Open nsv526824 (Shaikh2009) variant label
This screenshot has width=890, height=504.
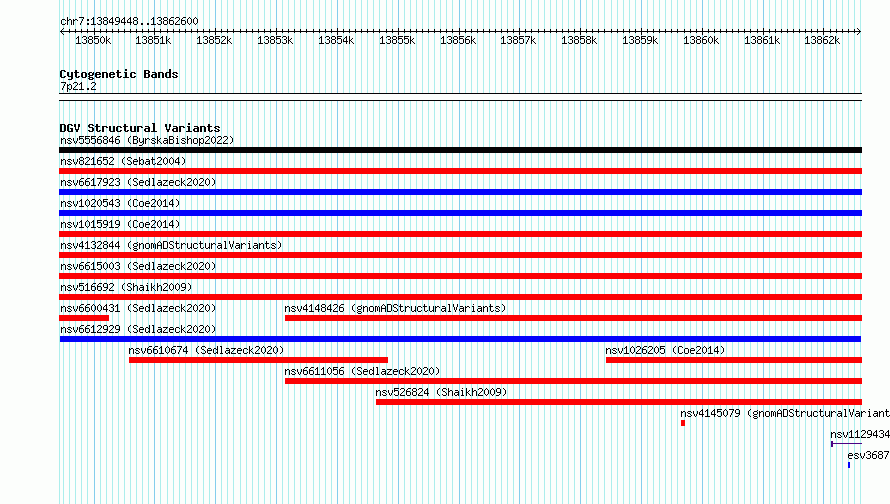click(441, 392)
